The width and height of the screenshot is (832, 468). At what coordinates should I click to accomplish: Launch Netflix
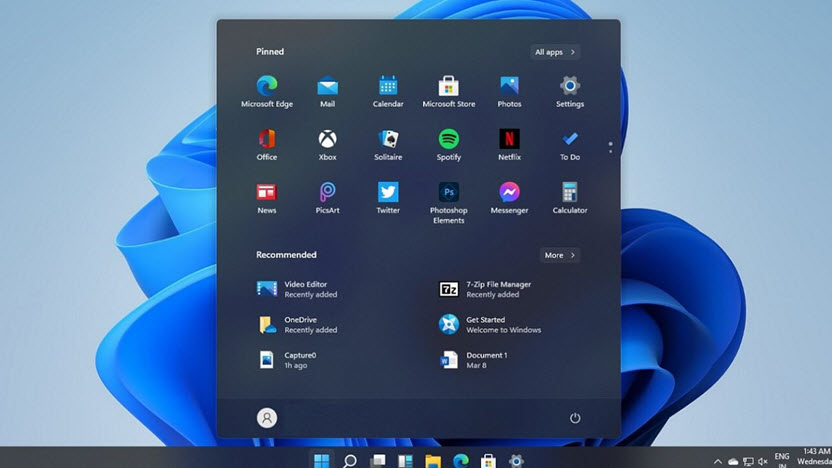click(509, 145)
